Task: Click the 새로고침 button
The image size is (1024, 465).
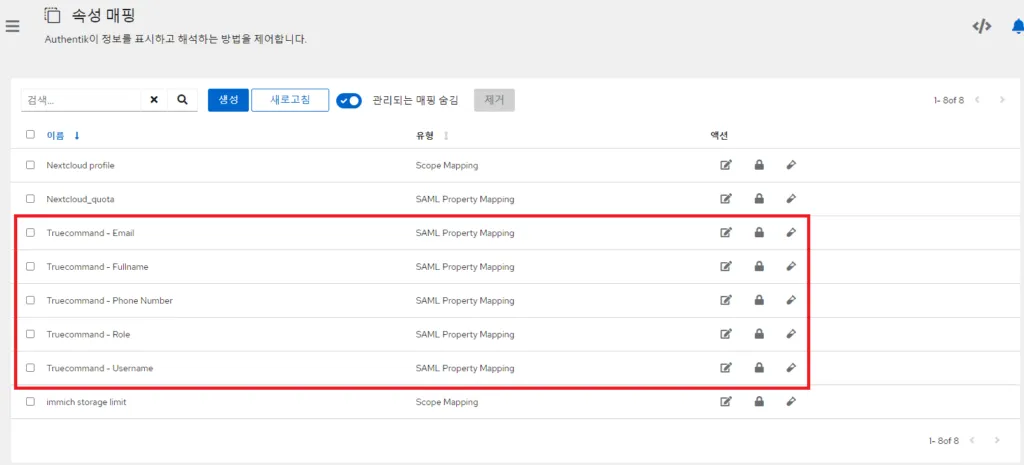Action: (x=290, y=100)
